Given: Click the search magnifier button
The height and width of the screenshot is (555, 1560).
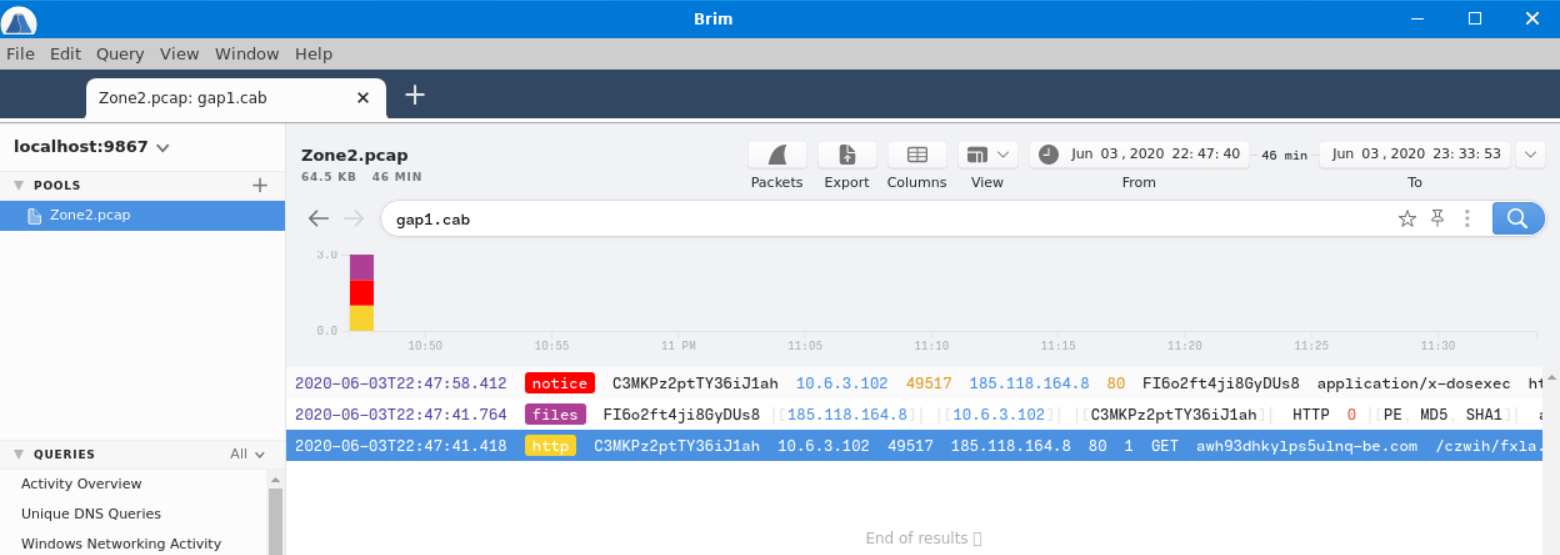Looking at the screenshot, I should tap(1517, 218).
